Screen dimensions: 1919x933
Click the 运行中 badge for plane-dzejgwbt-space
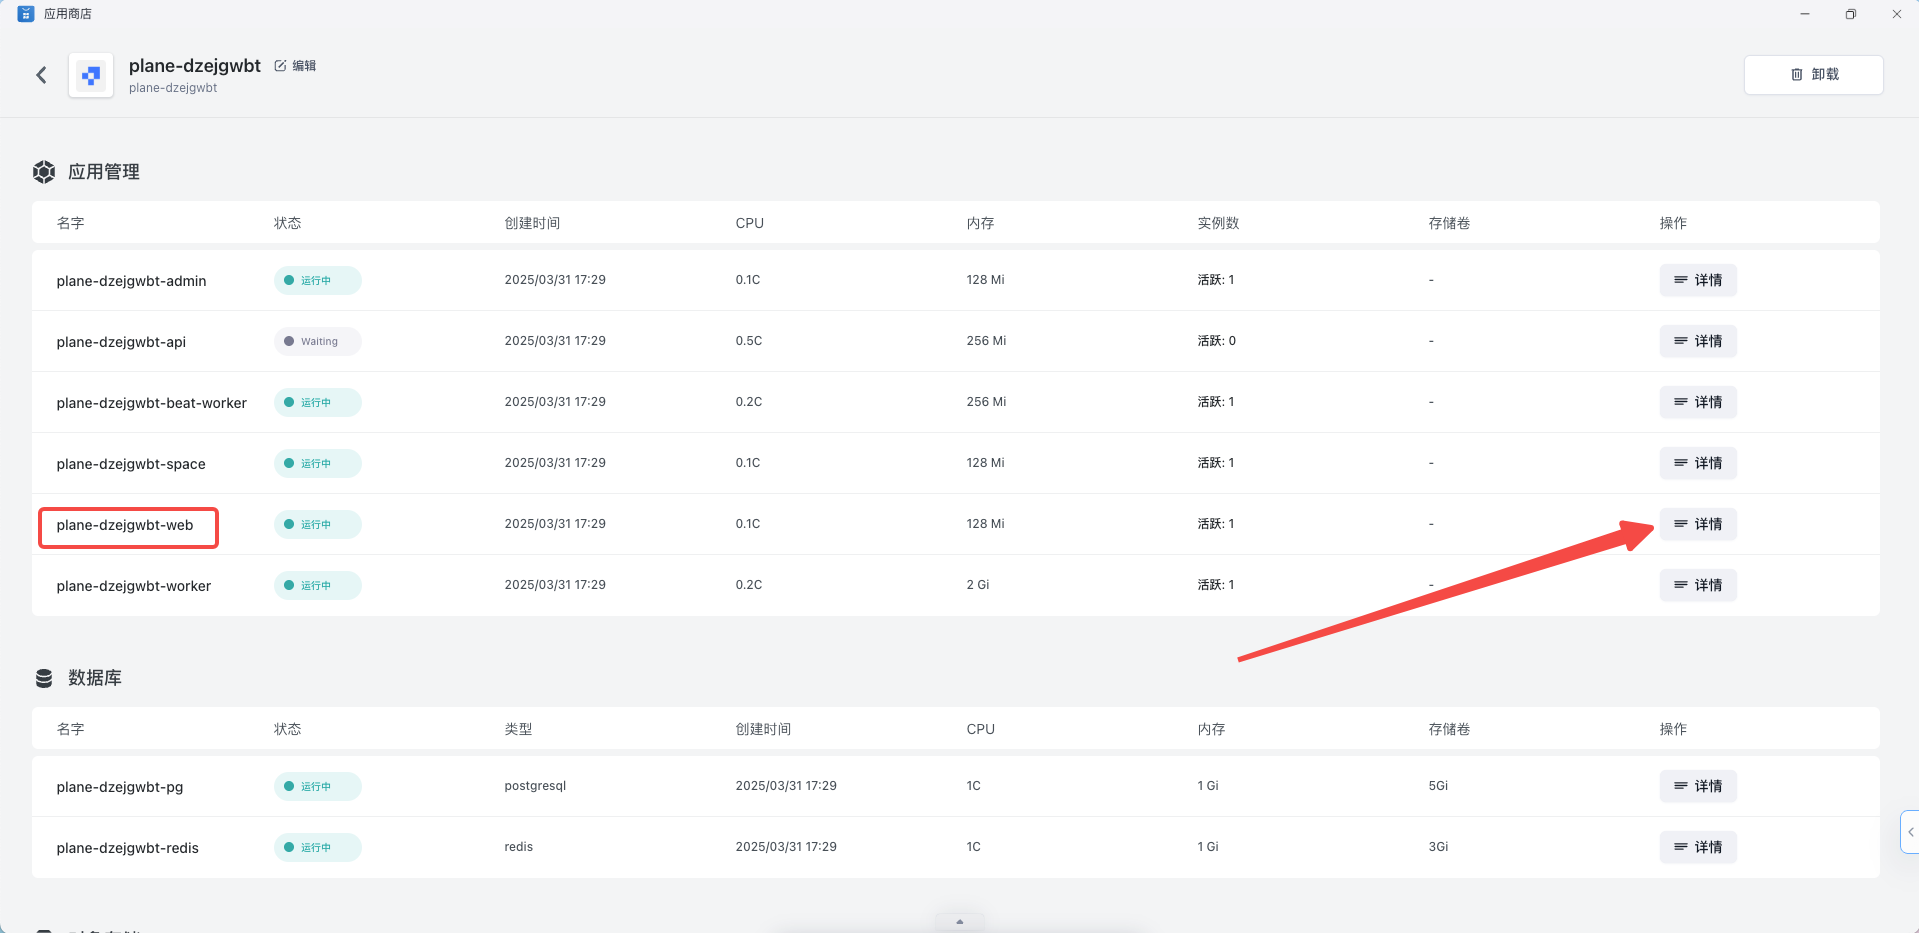coord(318,463)
